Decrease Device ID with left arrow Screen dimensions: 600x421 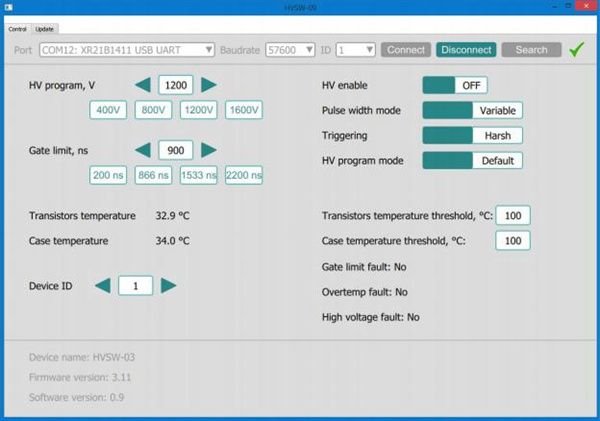click(103, 286)
